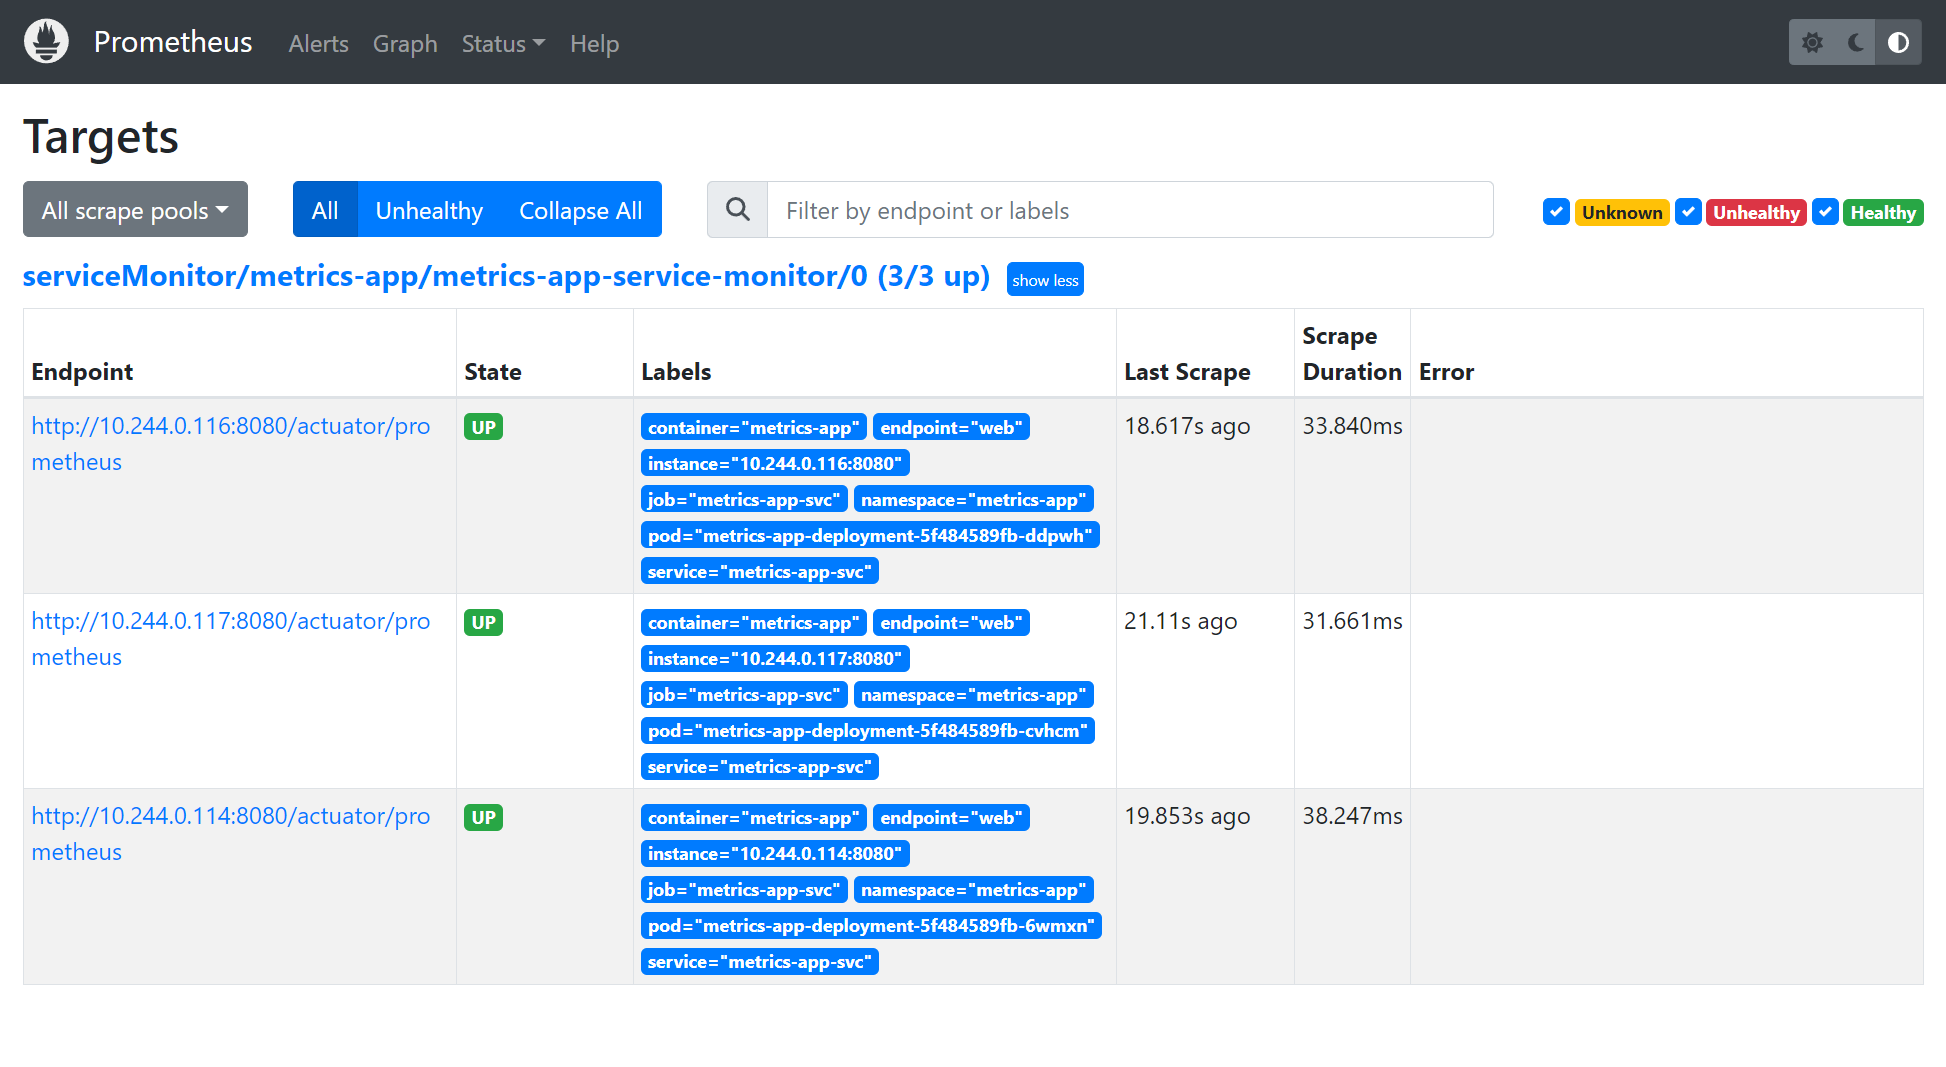Click the contrast theme icon top right
The height and width of the screenshot is (1067, 1946).
click(1898, 42)
